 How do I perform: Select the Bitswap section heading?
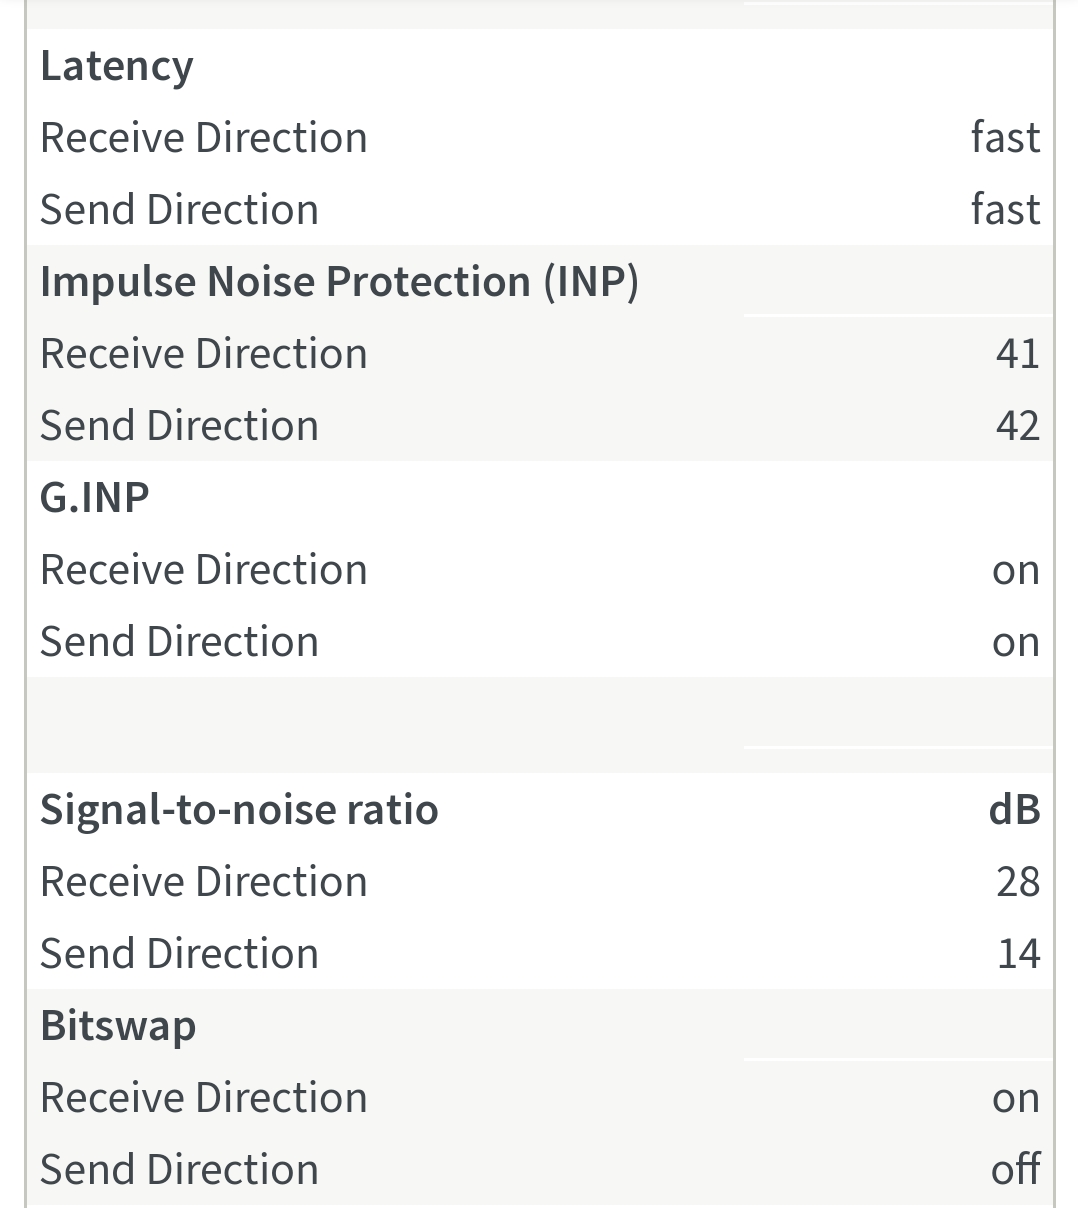118,1026
